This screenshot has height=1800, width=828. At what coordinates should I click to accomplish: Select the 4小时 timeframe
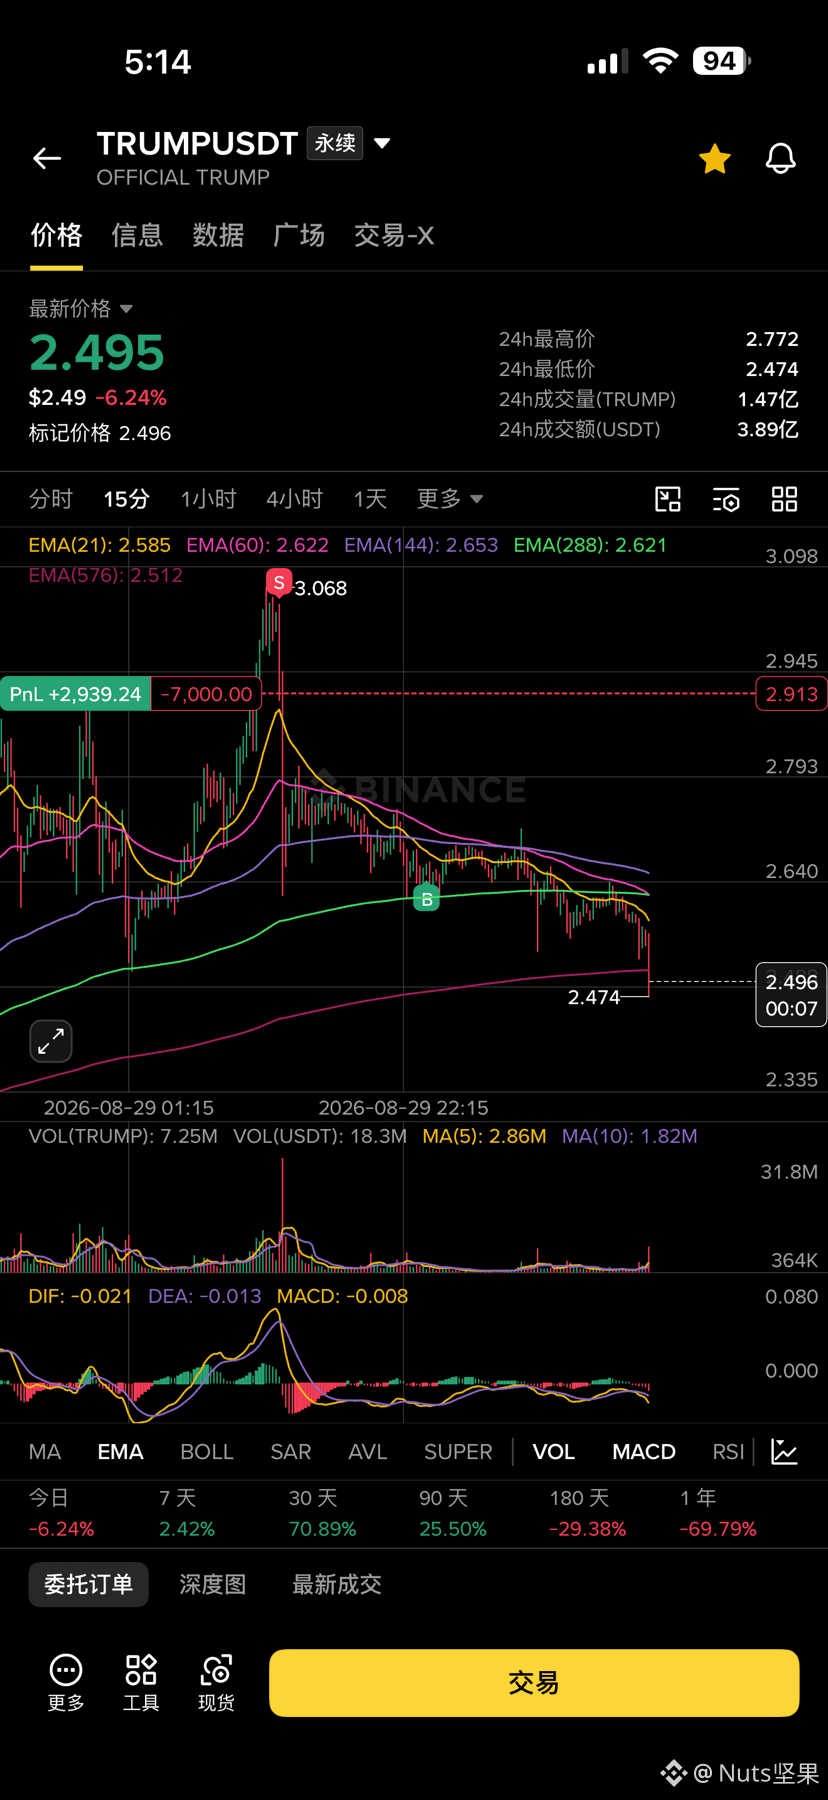[294, 499]
